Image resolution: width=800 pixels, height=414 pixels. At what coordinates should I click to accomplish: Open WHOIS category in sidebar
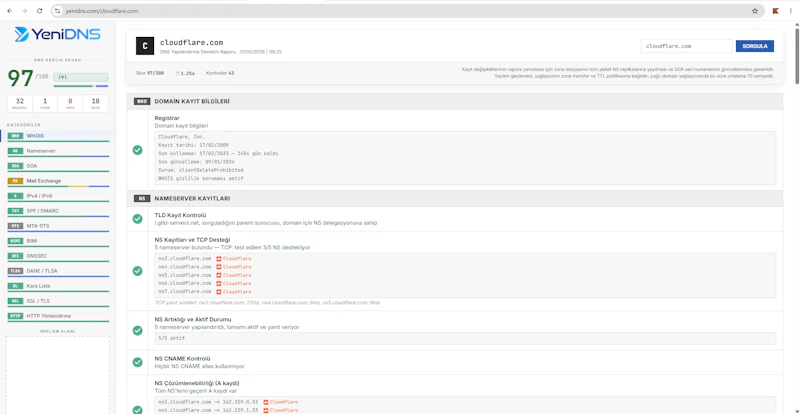58,136
